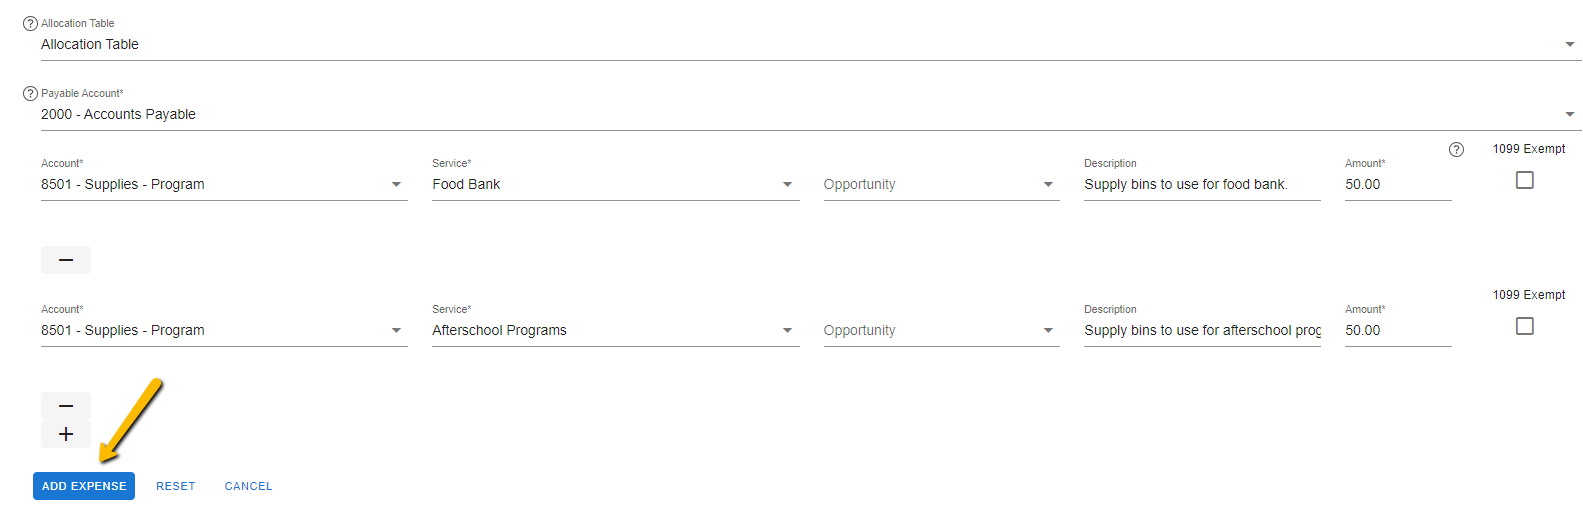Expand the first Account 8501 dropdown
The width and height of the screenshot is (1583, 520).
tap(224, 184)
